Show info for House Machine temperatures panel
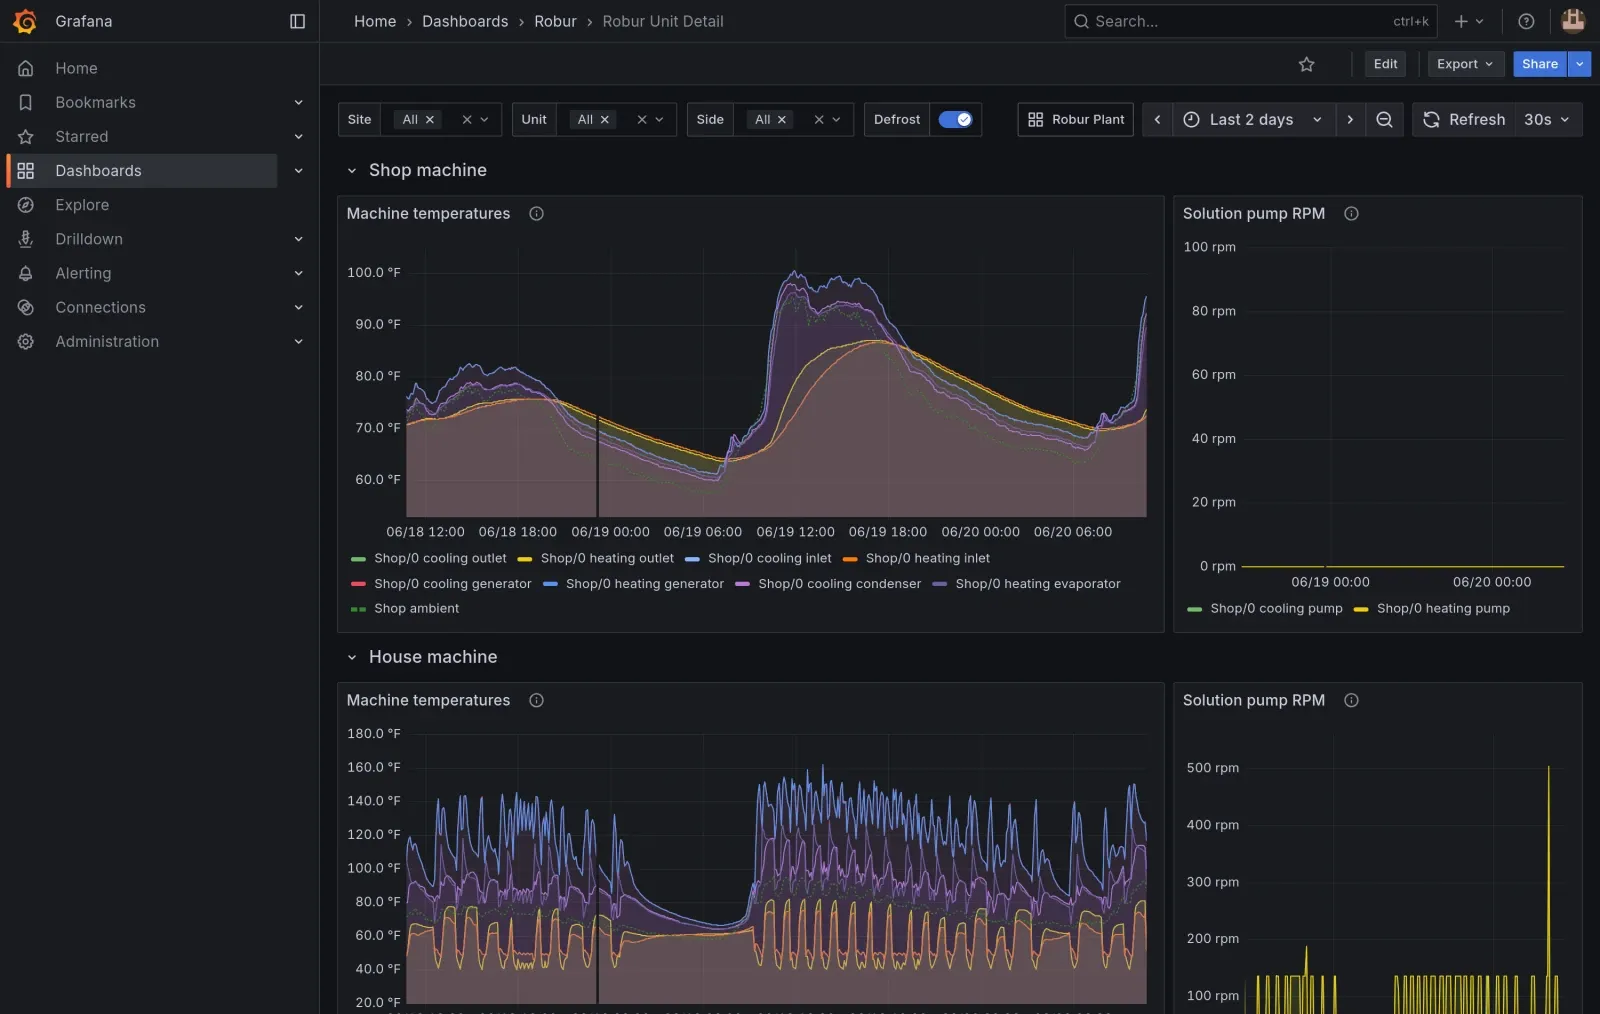This screenshot has width=1600, height=1014. click(536, 700)
